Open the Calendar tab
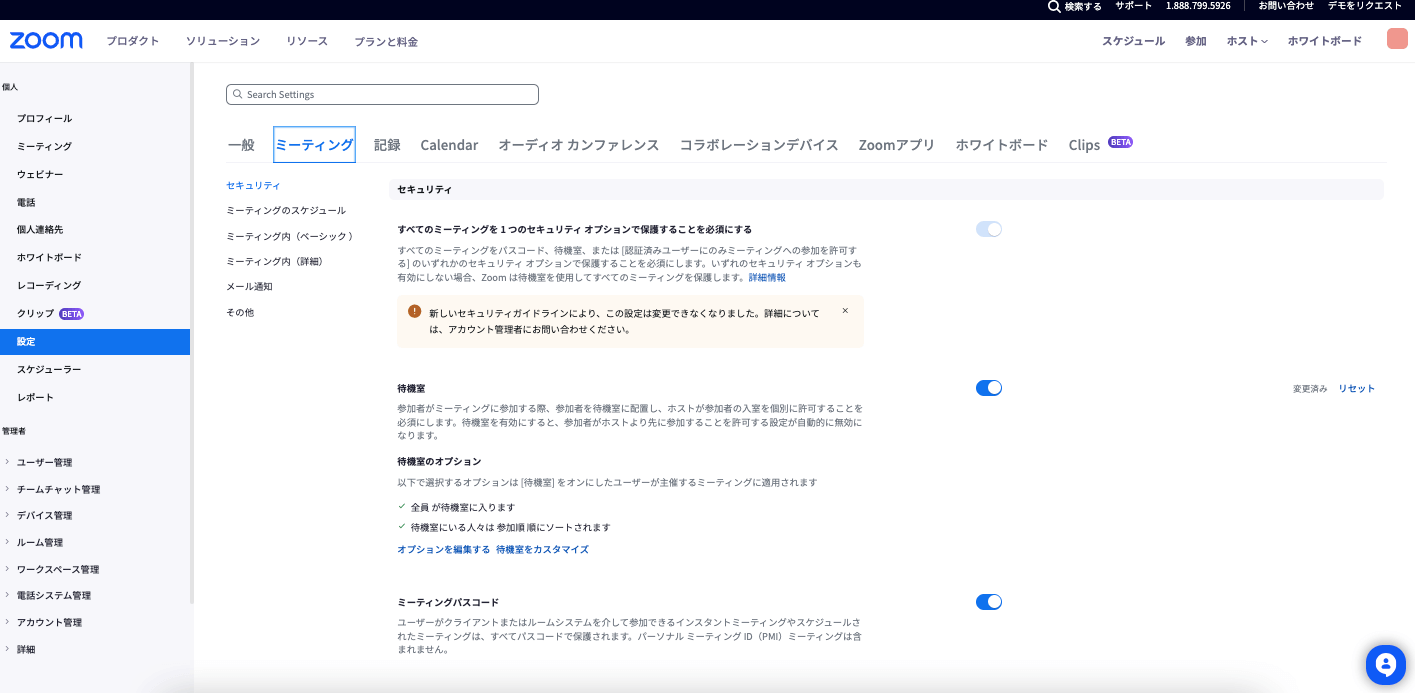 point(449,145)
